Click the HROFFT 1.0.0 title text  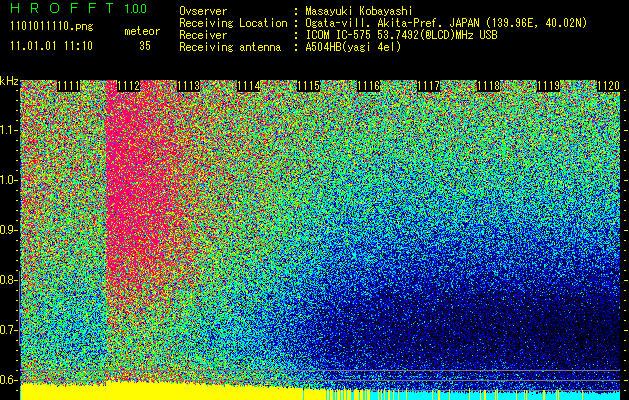point(79,8)
